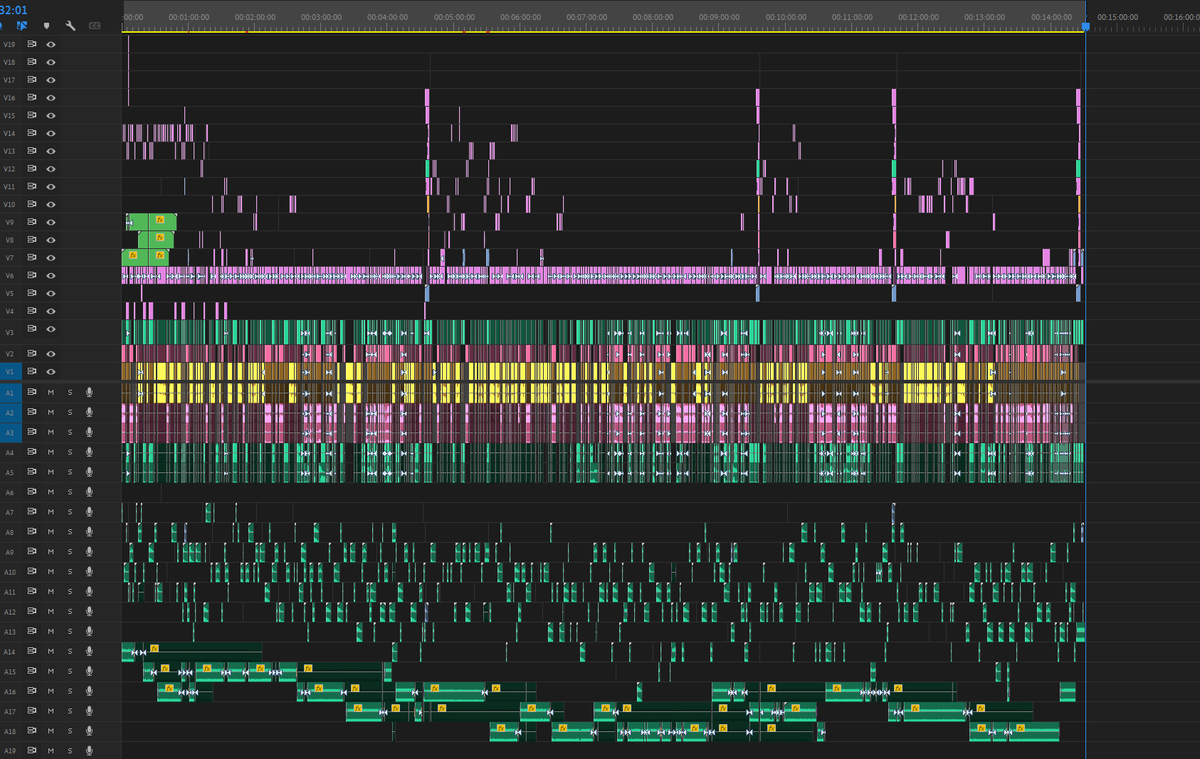Start voice-over record on track A17
Screen dimensions: 1200x759
point(89,711)
